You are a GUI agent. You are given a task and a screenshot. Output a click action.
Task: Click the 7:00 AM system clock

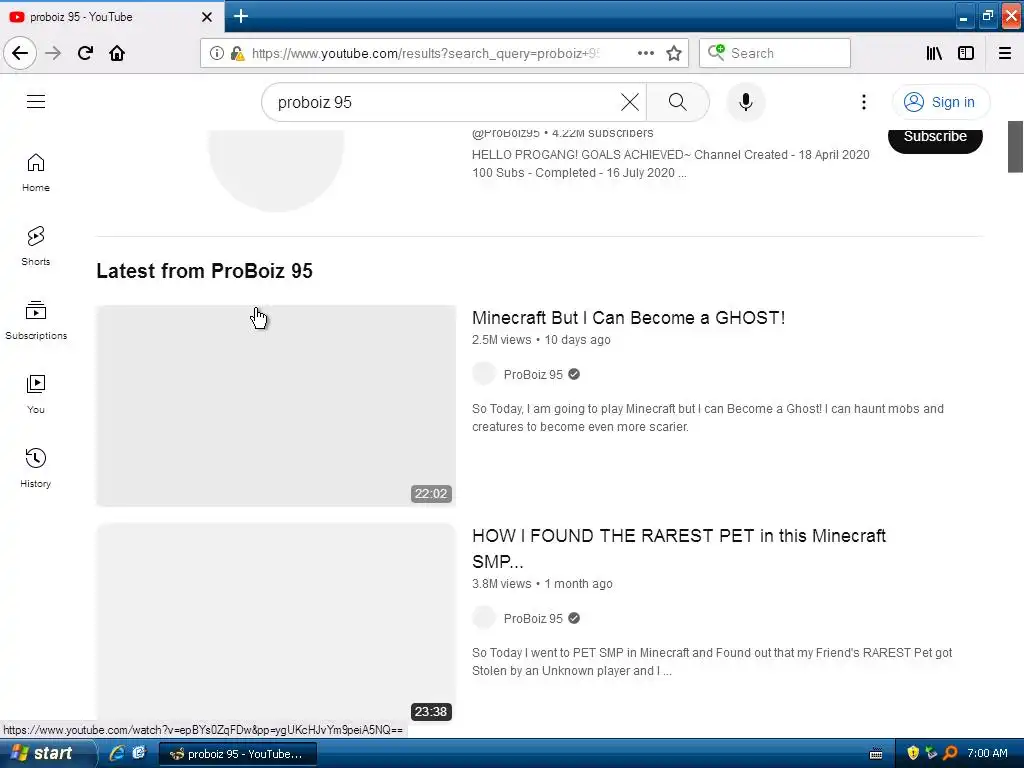987,753
